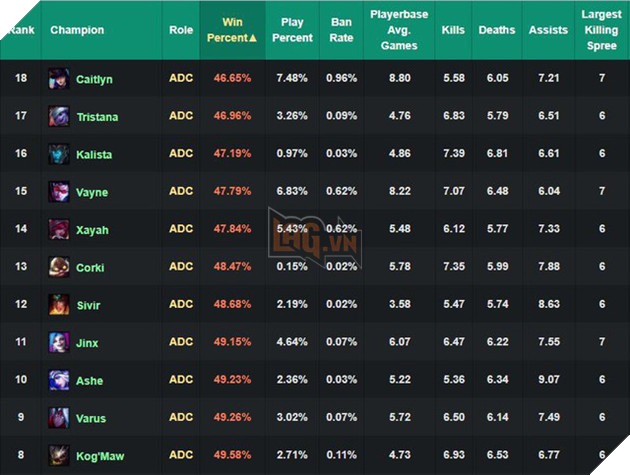The height and width of the screenshot is (475, 630).
Task: Select Vayne's win rate 47.79%
Action: point(232,191)
